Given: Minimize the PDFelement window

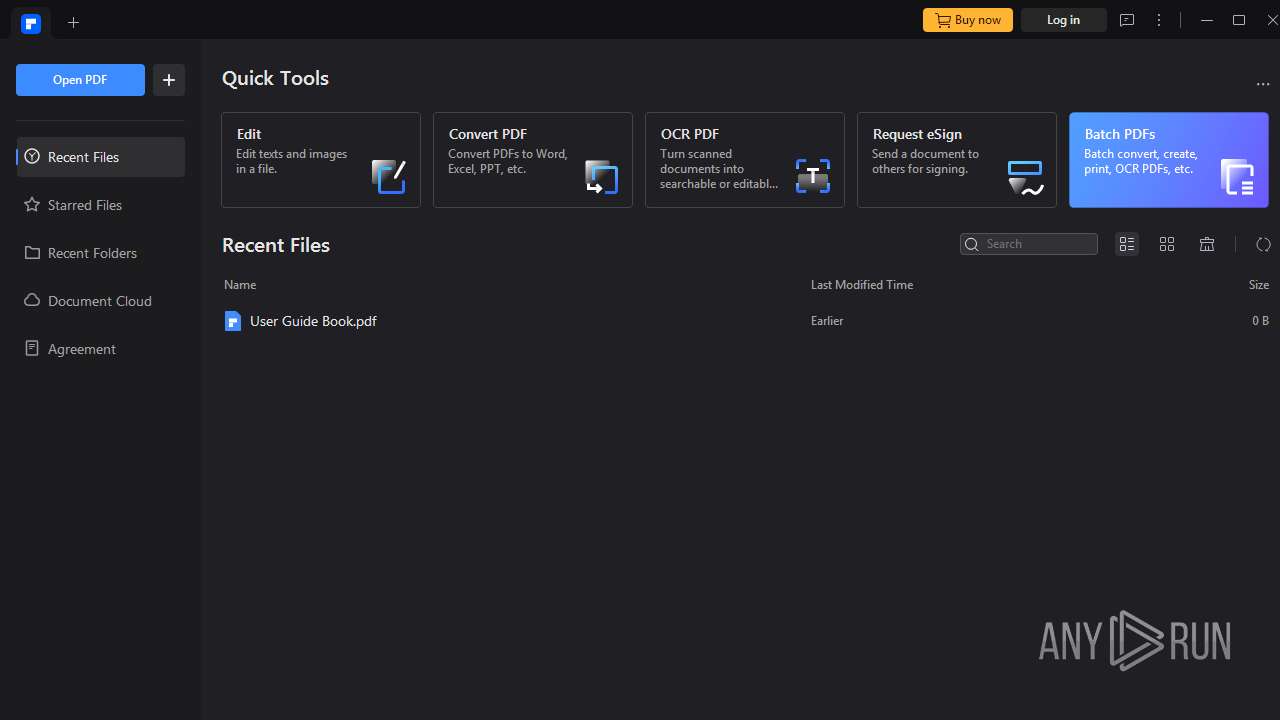Looking at the screenshot, I should click(x=1207, y=20).
